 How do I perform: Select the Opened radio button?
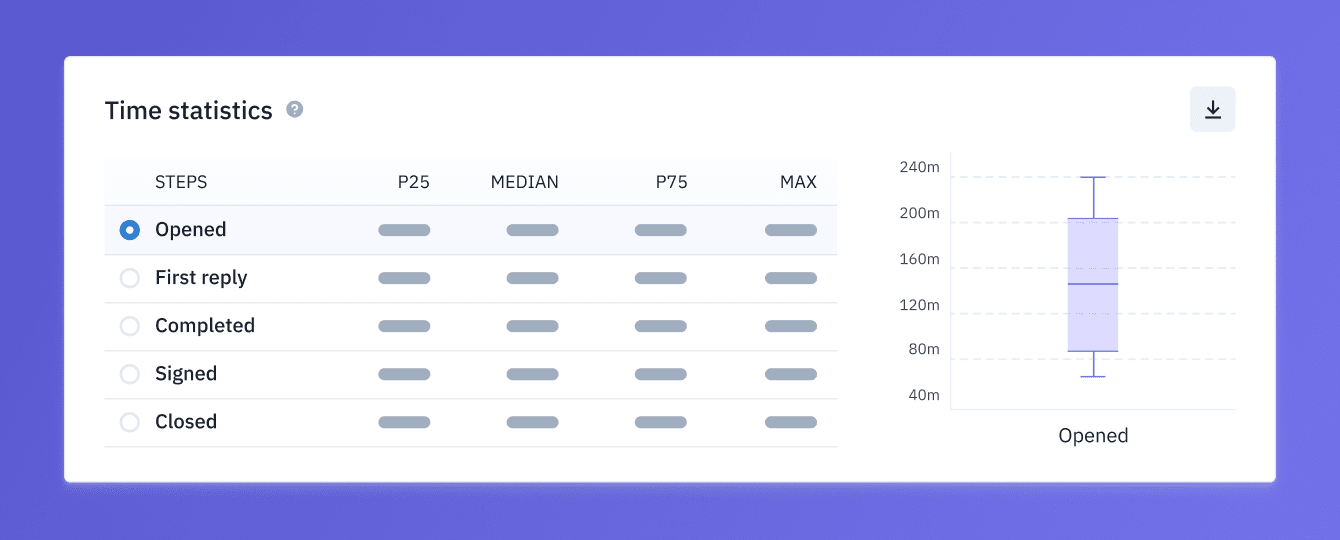129,230
